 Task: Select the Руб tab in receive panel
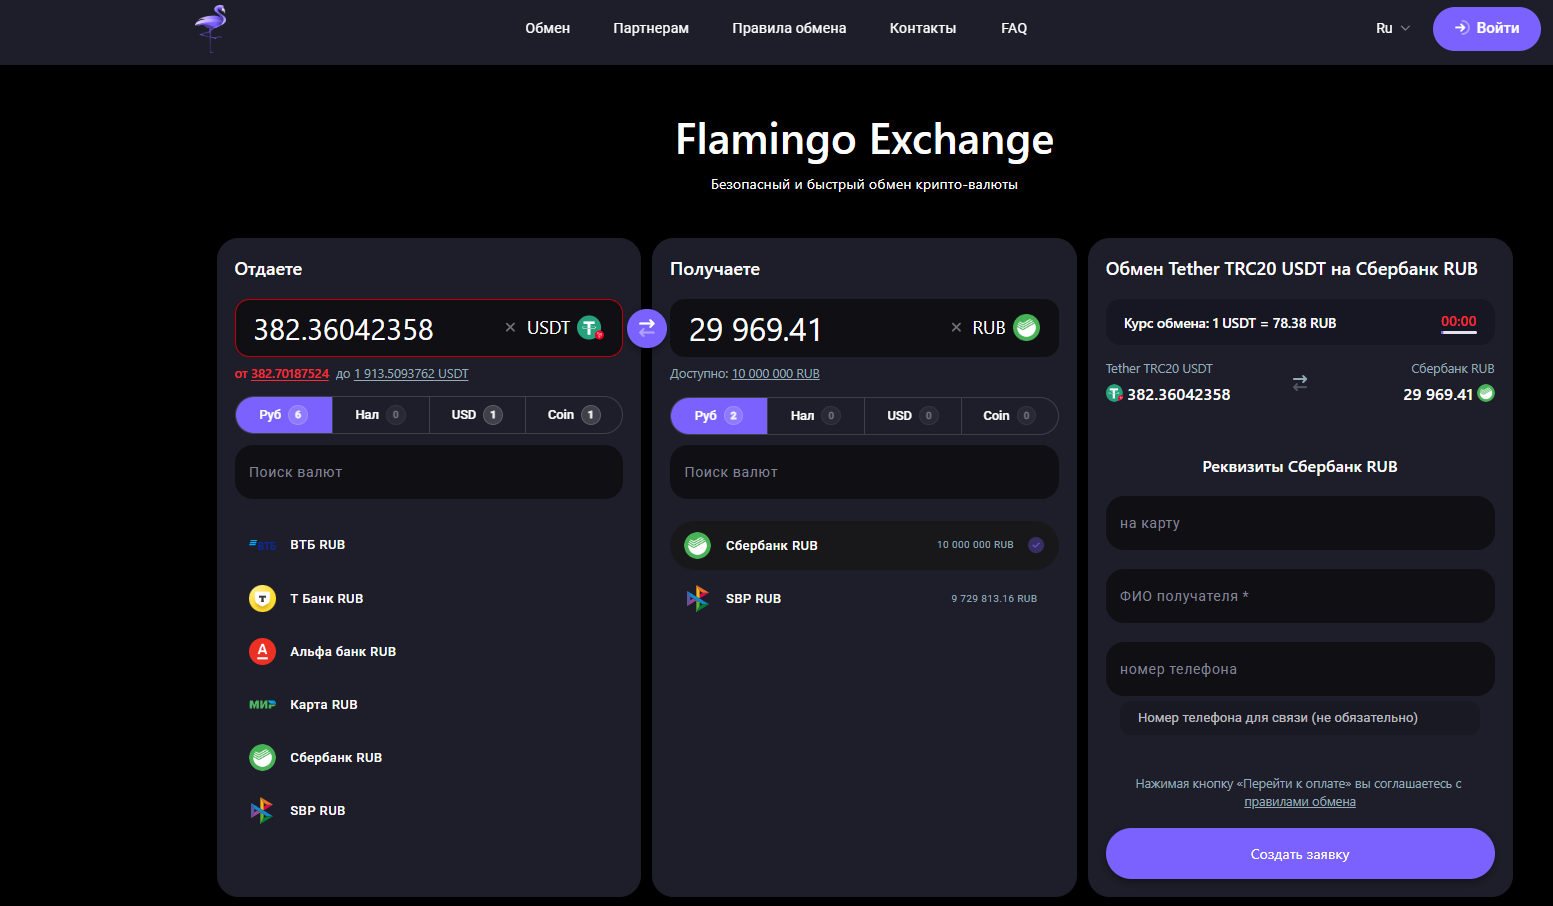click(719, 416)
